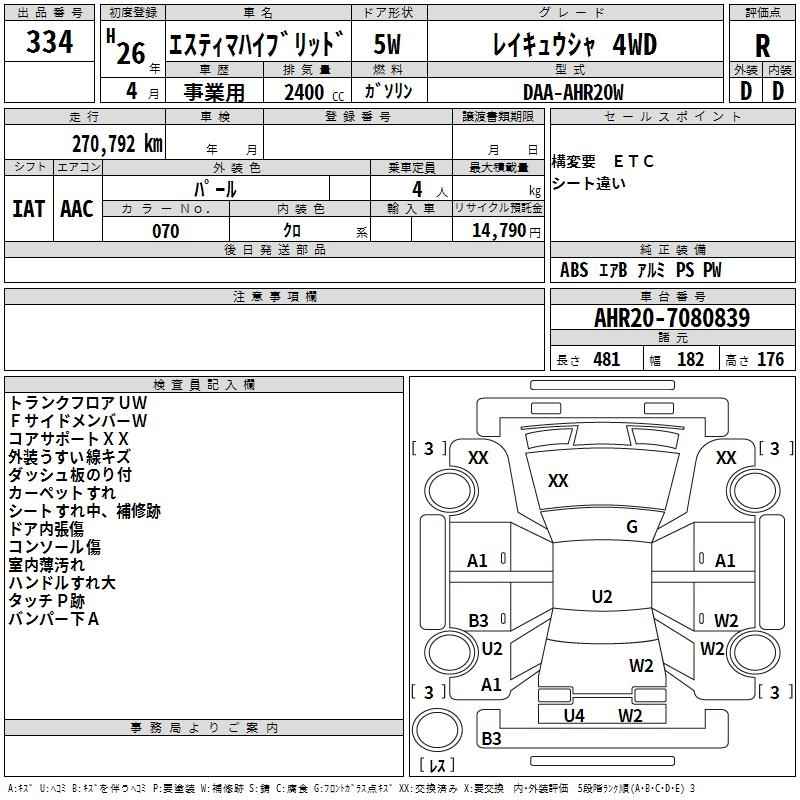Select inspector note FサイドメンバーW

pos(78,420)
